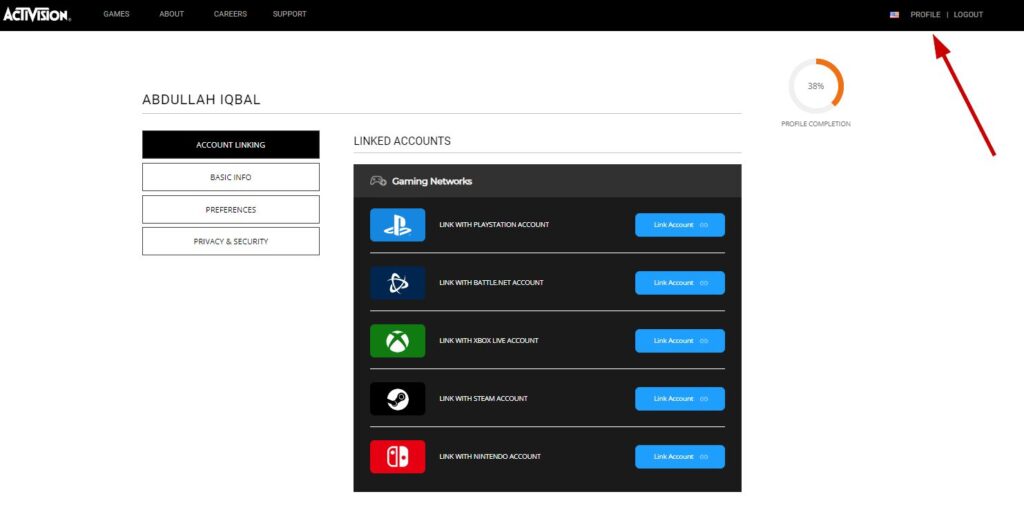Click the PlayStation logo icon

click(x=397, y=225)
